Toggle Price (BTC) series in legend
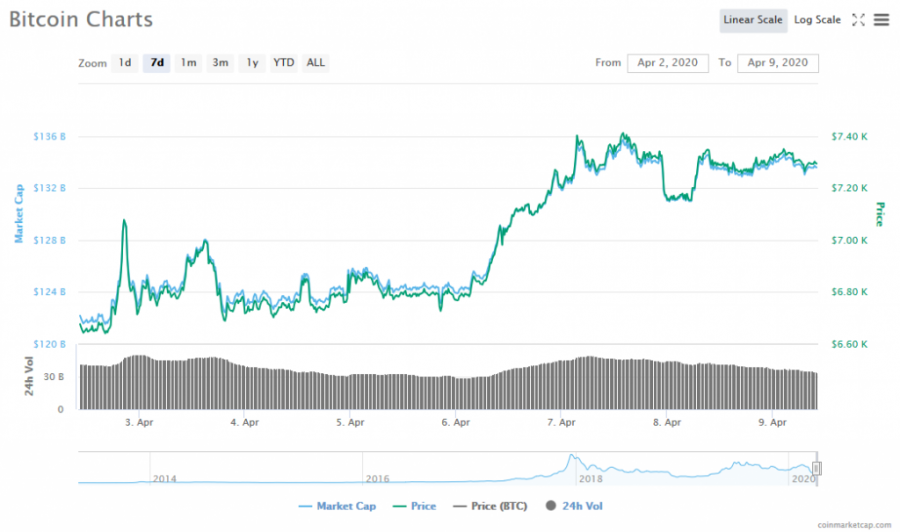This screenshot has height=532, width=900. point(490,506)
